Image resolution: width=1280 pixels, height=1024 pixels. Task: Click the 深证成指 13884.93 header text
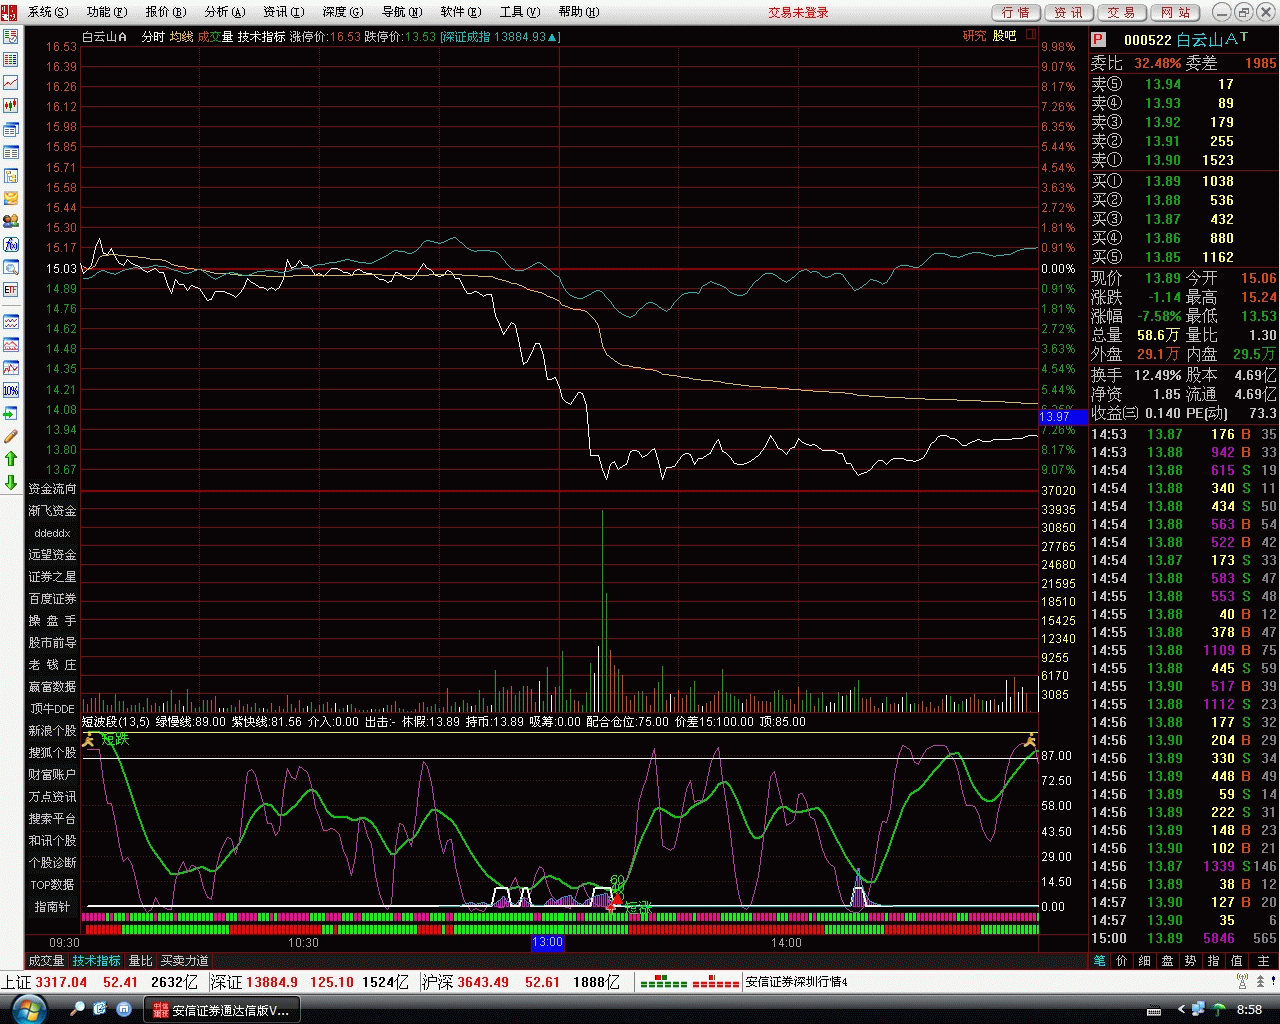pyautogui.click(x=500, y=37)
